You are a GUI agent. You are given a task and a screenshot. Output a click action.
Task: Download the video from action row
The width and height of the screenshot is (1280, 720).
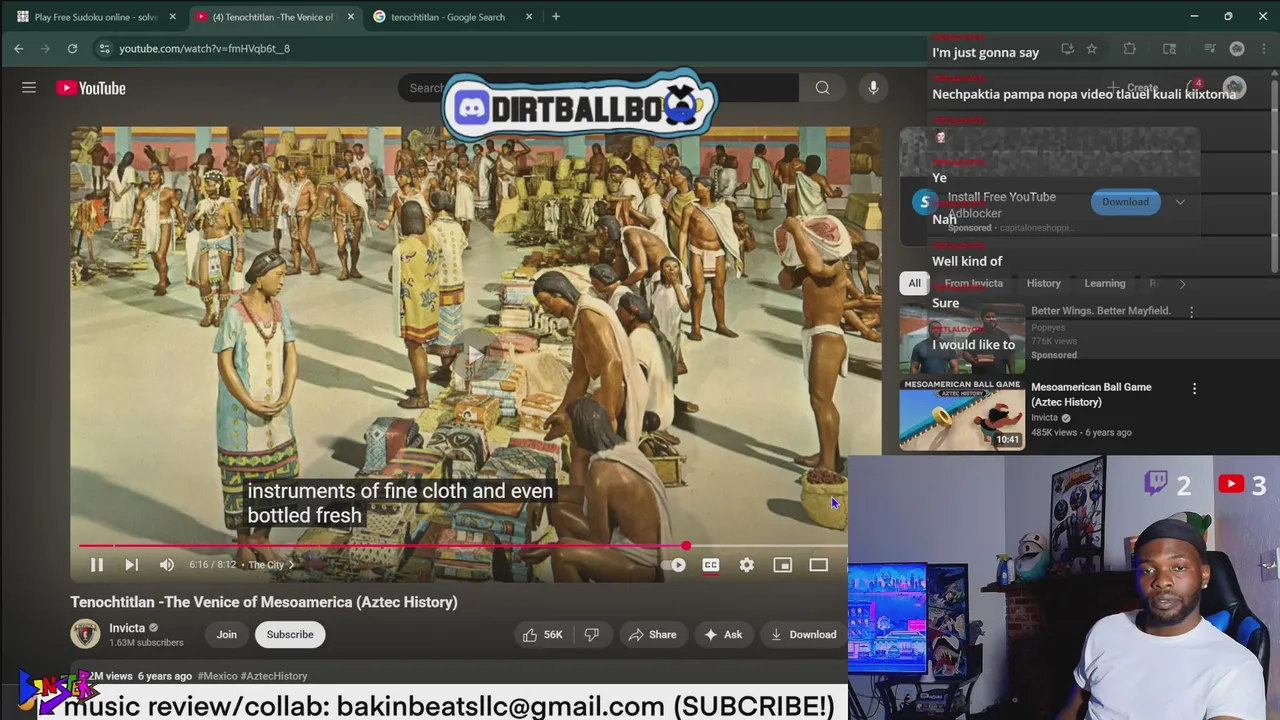click(803, 634)
